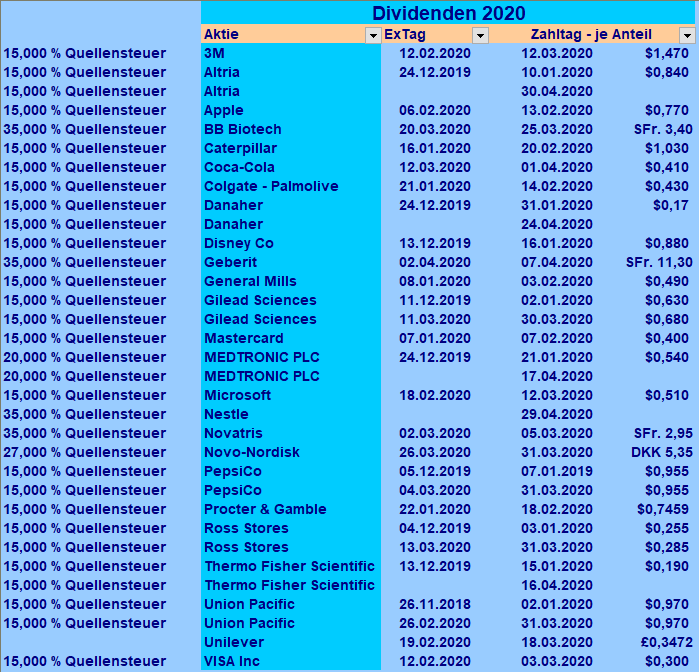Click the $0,510 Microsoft dividend amount
Image resolution: width=699 pixels, height=672 pixels.
(x=667, y=396)
